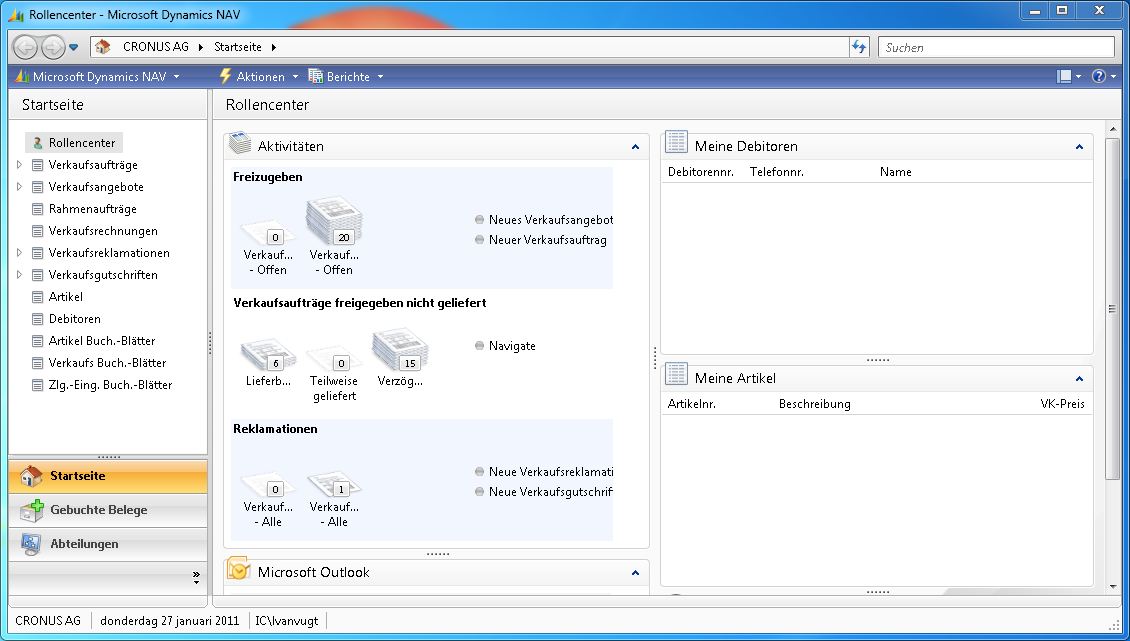Click Neues Verkaufsangebot action

point(545,220)
